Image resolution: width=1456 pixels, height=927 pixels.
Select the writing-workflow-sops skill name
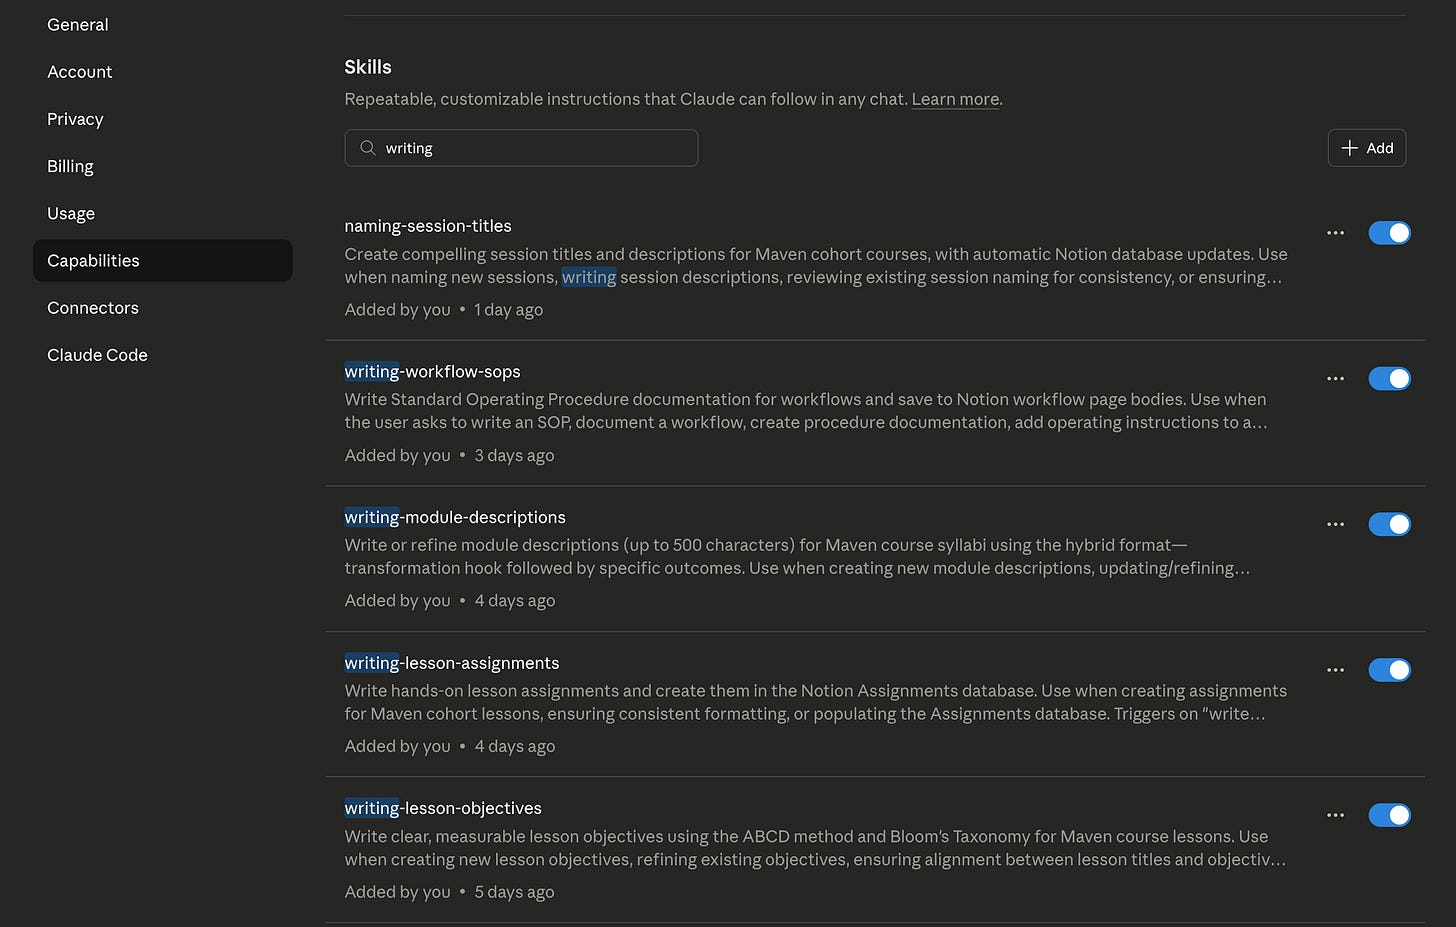[432, 372]
